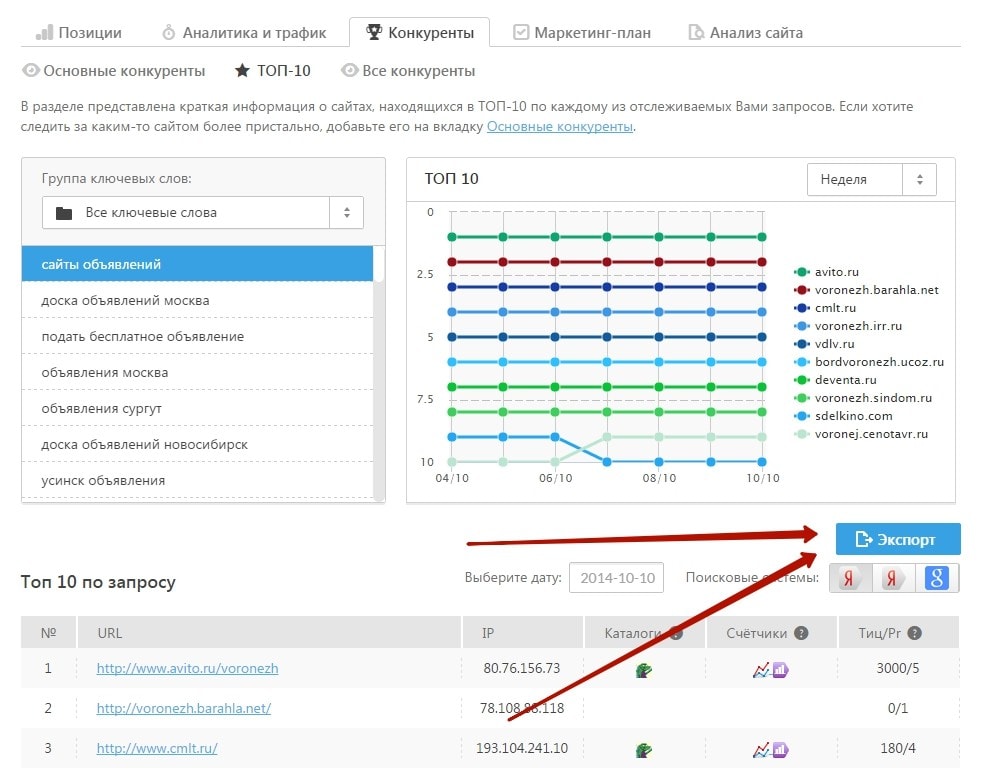This screenshot has width=995, height=769.
Task: Click the catalog icon in cmlt.ru row
Action: click(x=644, y=749)
